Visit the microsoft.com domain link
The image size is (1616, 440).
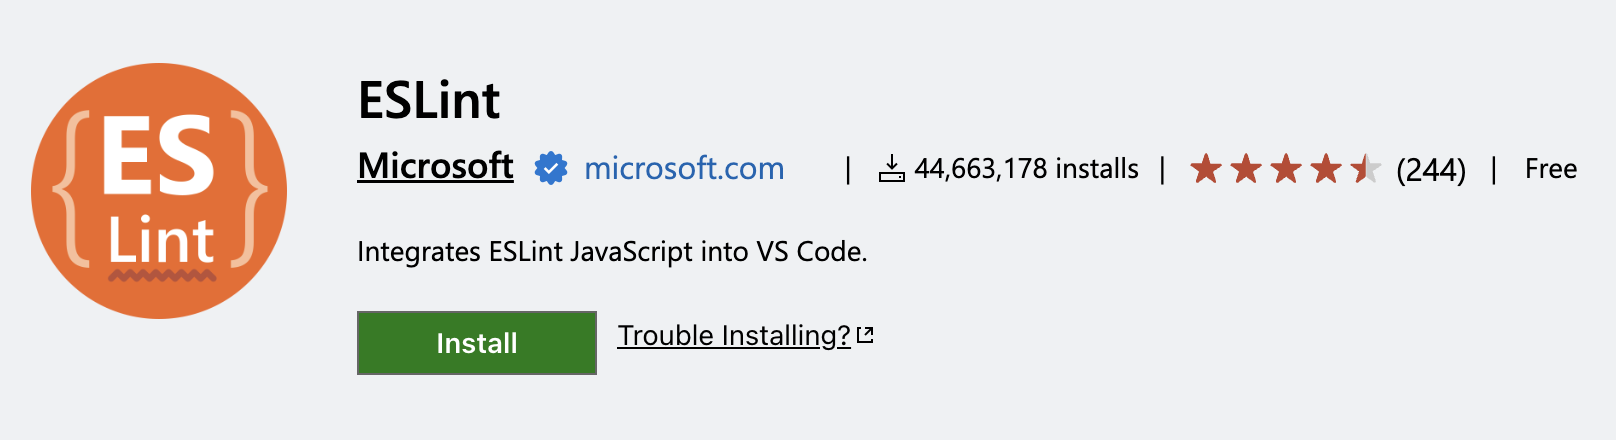(684, 168)
